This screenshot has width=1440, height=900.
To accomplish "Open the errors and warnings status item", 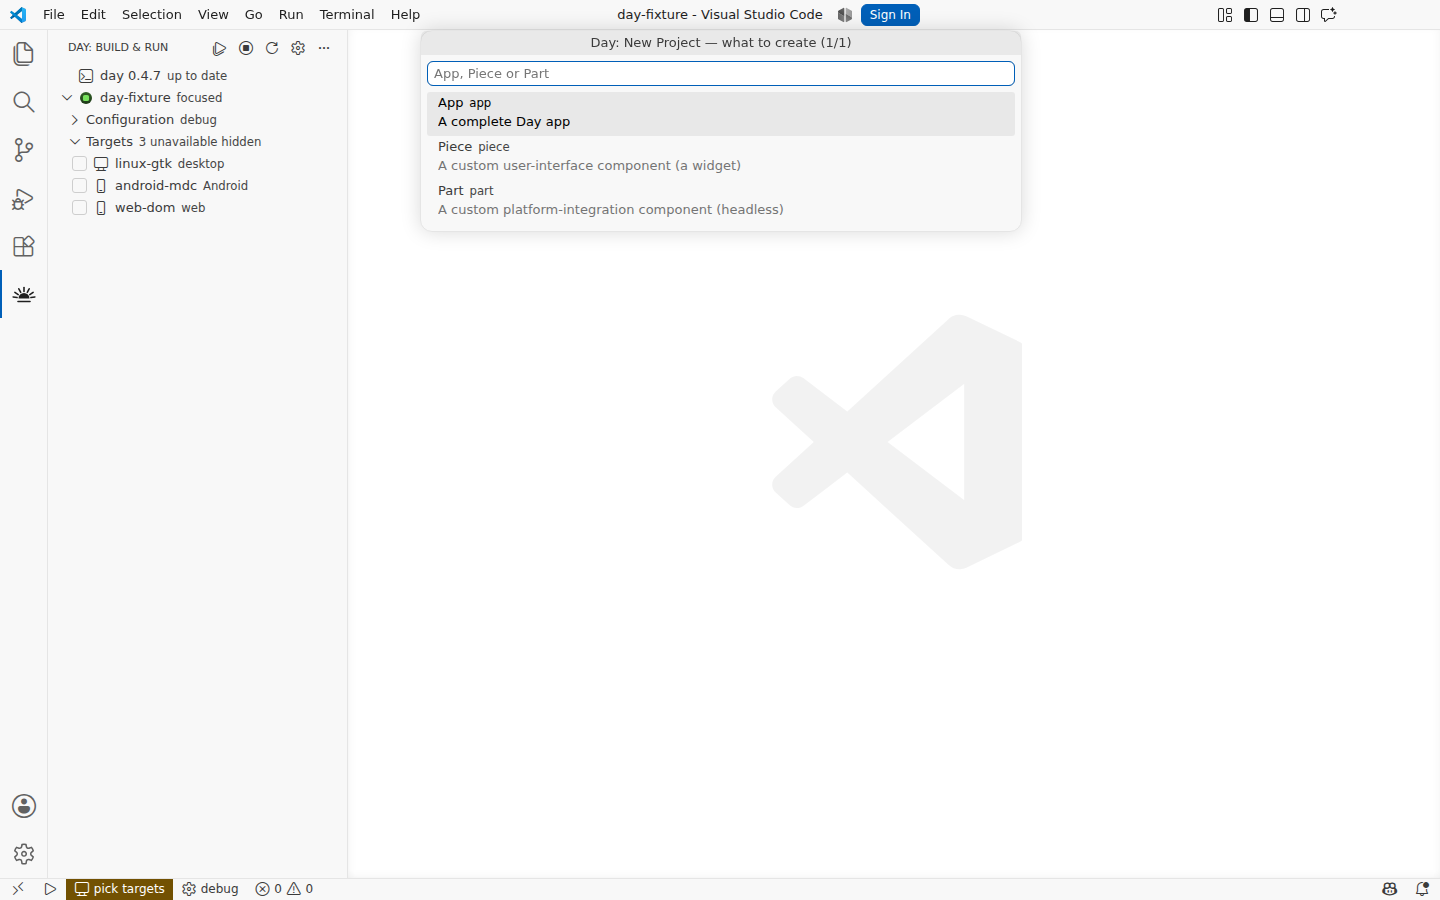I will coord(284,889).
